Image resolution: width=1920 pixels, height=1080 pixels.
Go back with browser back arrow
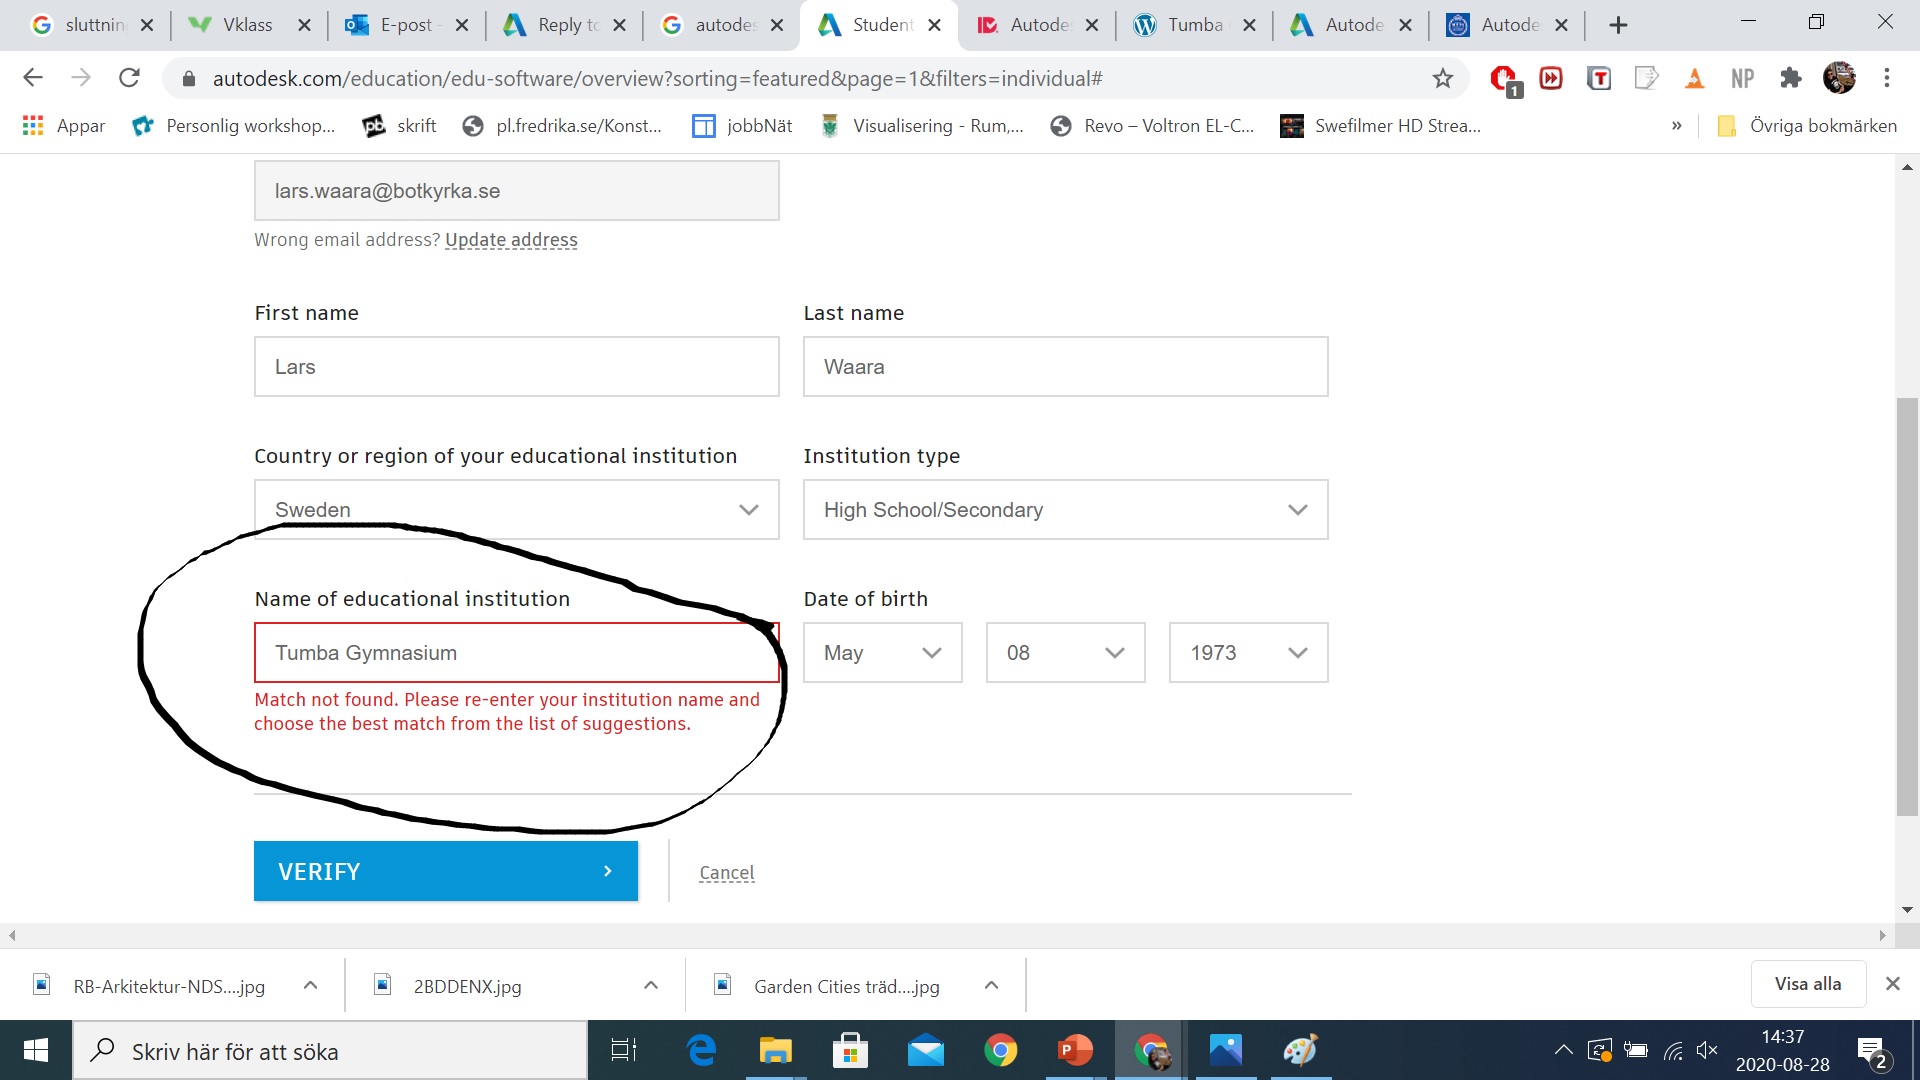pos(33,78)
